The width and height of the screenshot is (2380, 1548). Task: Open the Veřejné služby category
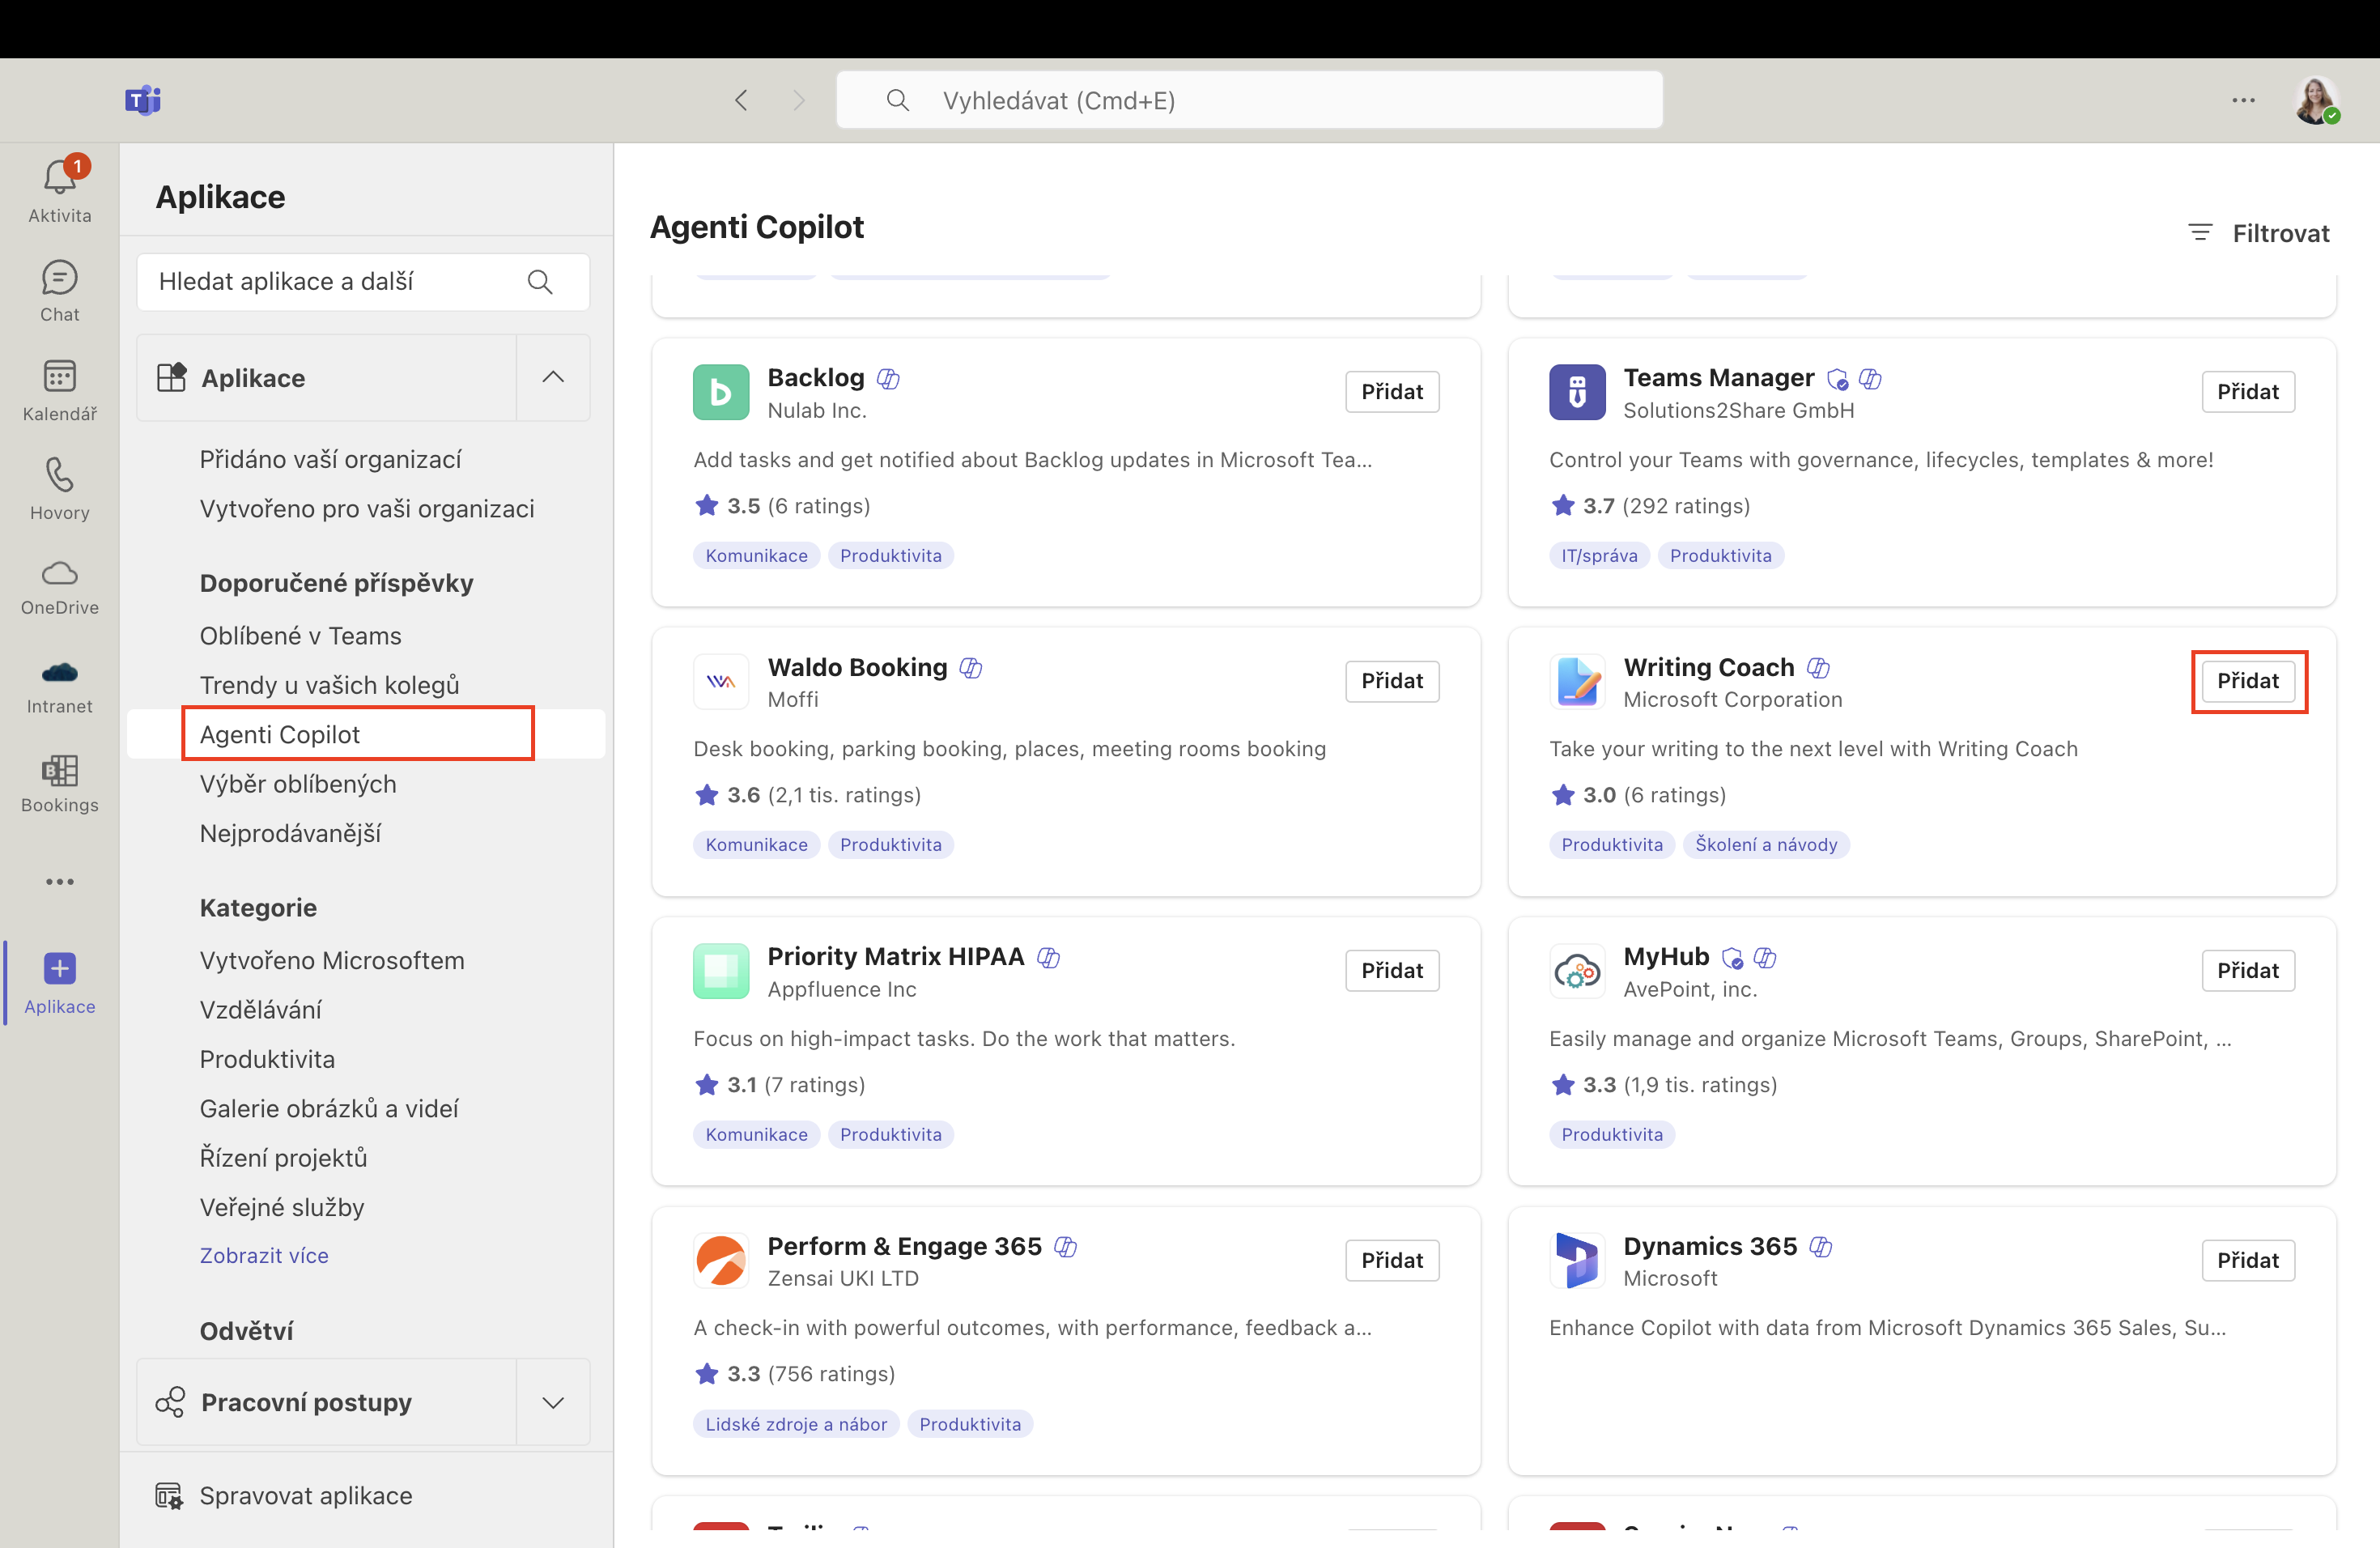pyautogui.click(x=282, y=1207)
